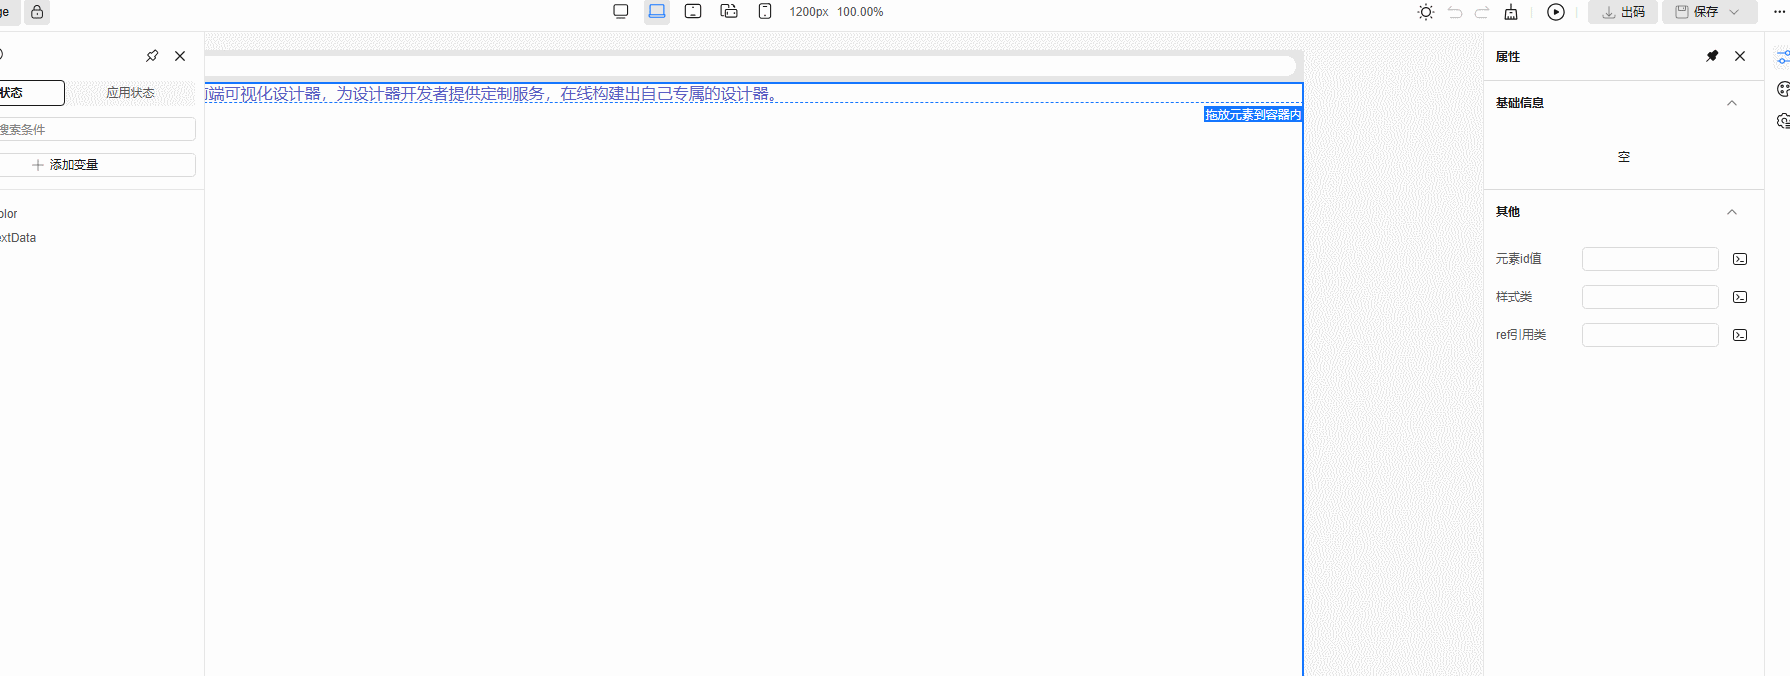Unpin the 属性 properties panel

(x=1712, y=56)
